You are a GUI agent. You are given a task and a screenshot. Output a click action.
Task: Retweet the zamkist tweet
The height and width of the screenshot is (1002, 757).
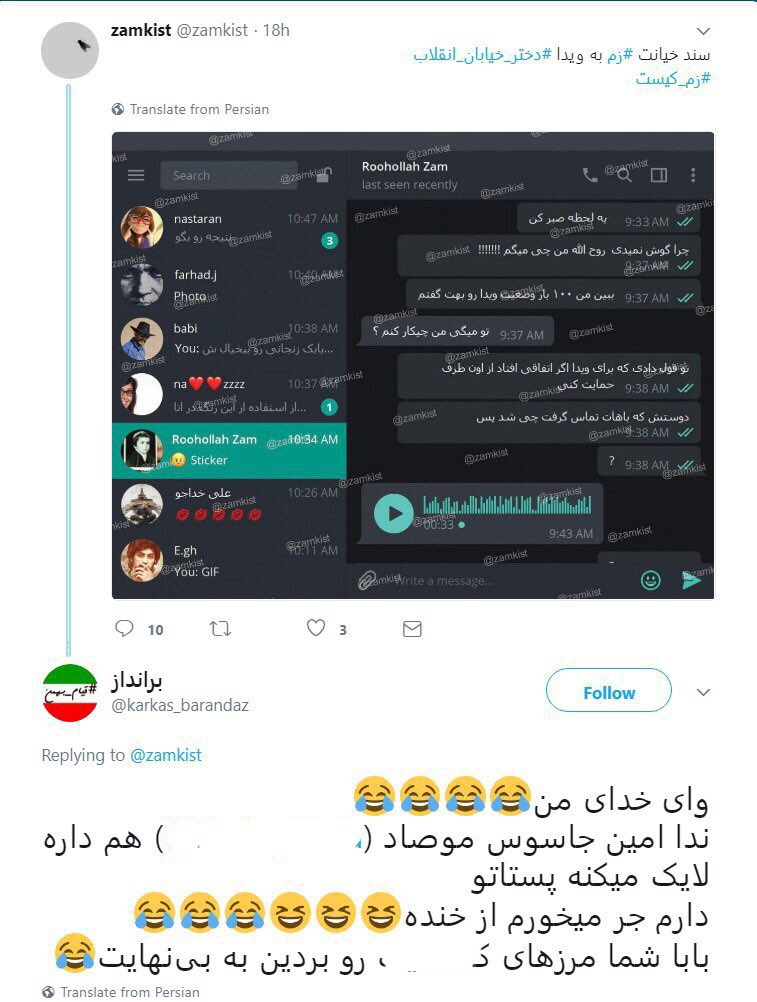click(220, 629)
